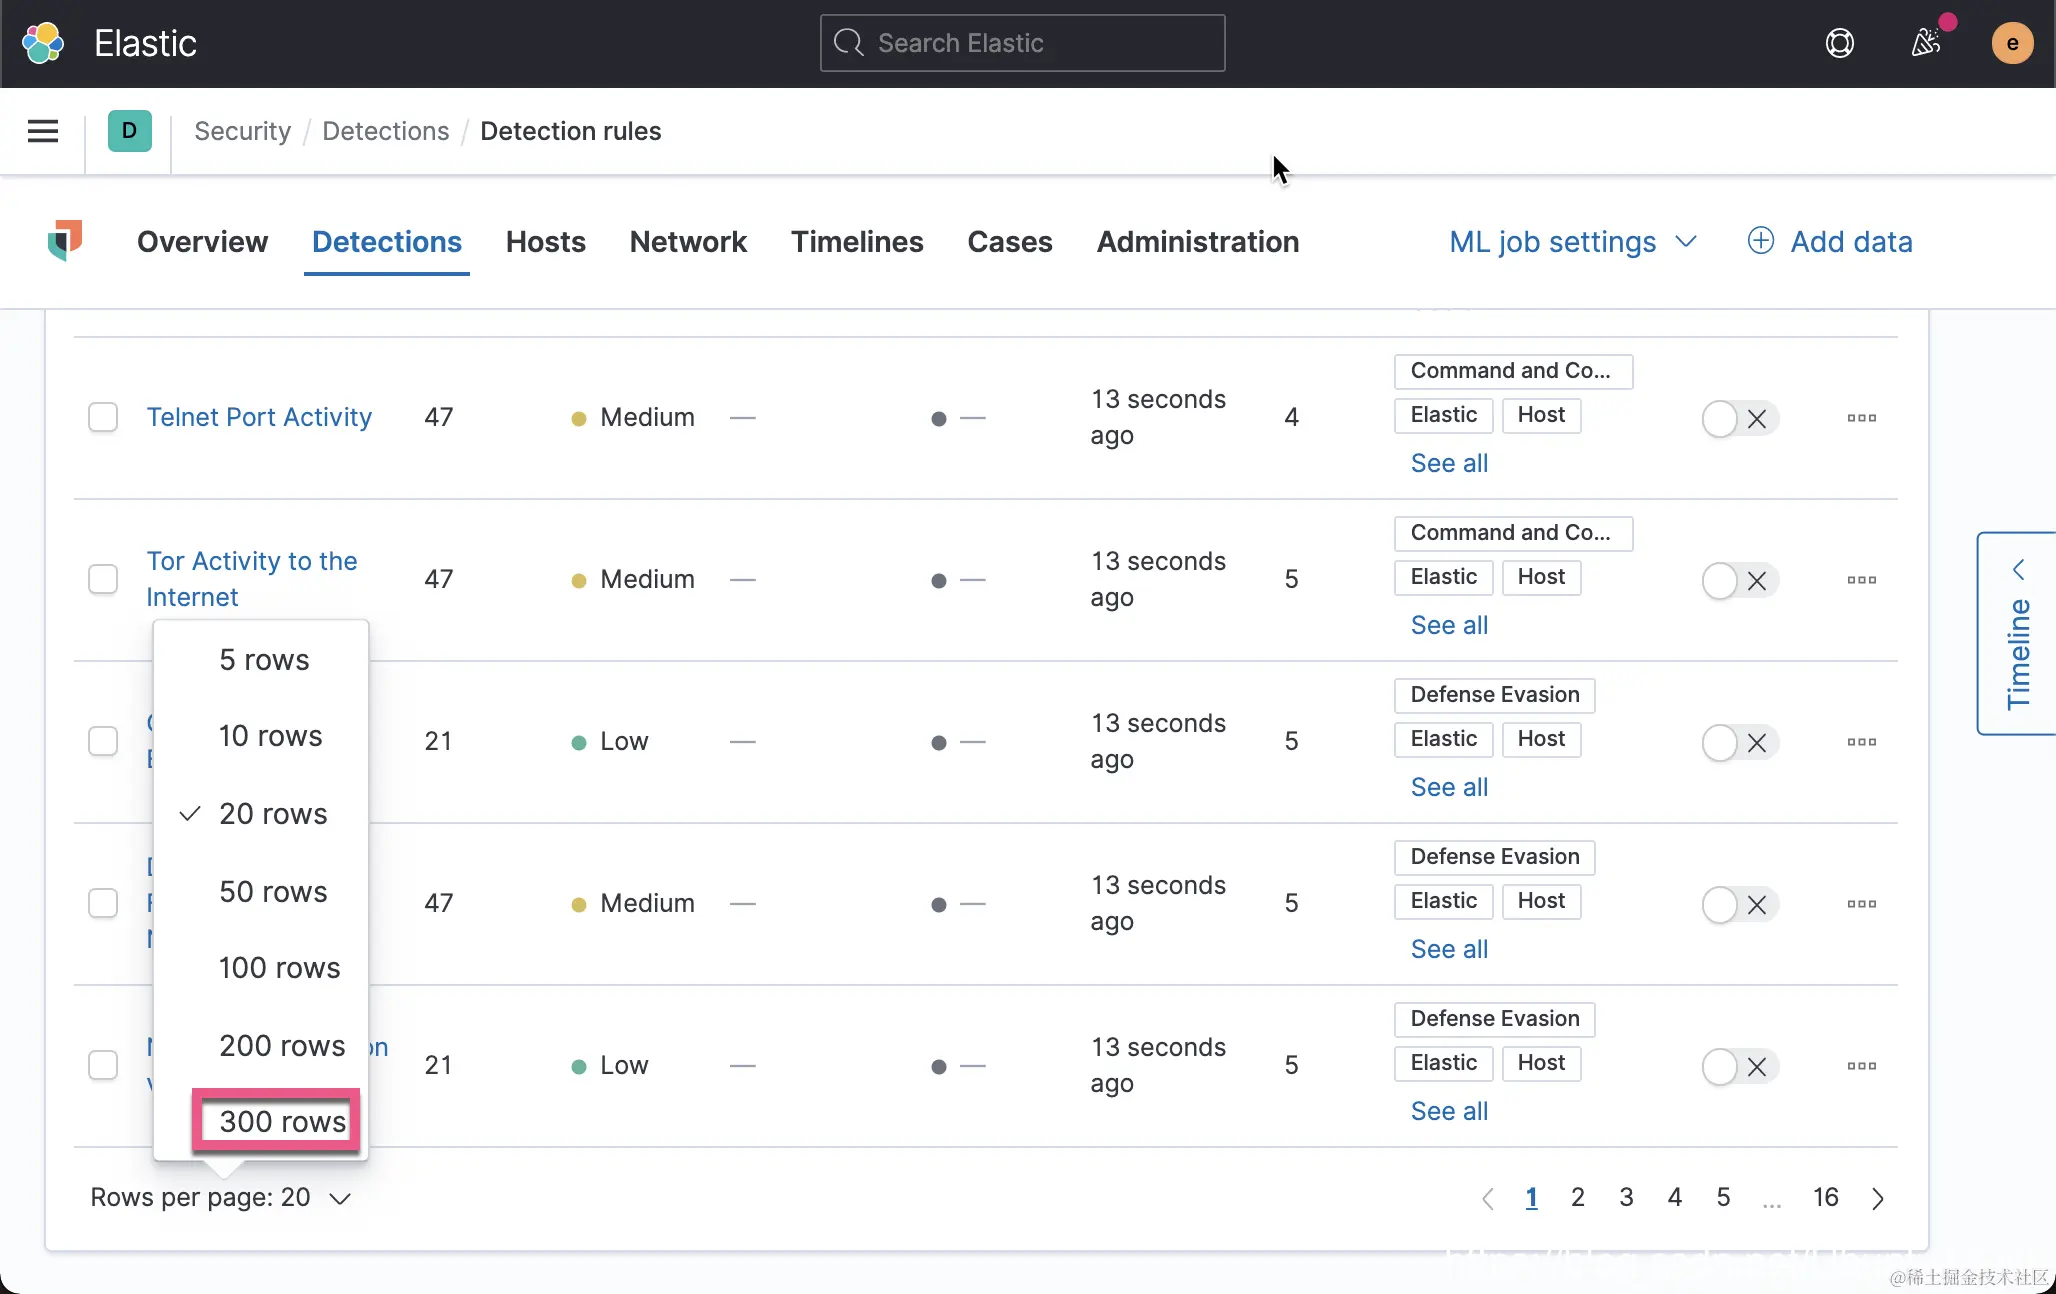Click See all tags for Telnet rule
2056x1294 pixels.
(1449, 463)
